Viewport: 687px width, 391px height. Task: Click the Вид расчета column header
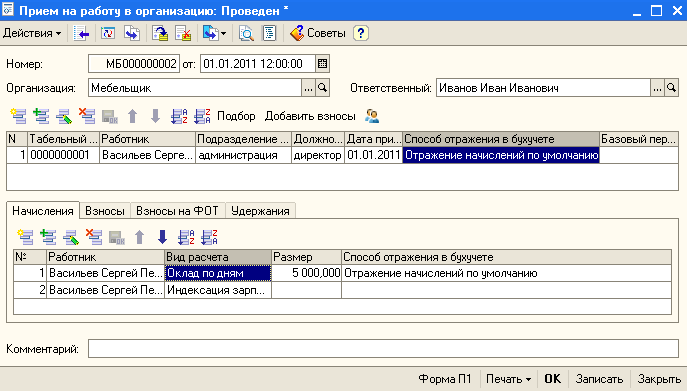(218, 257)
